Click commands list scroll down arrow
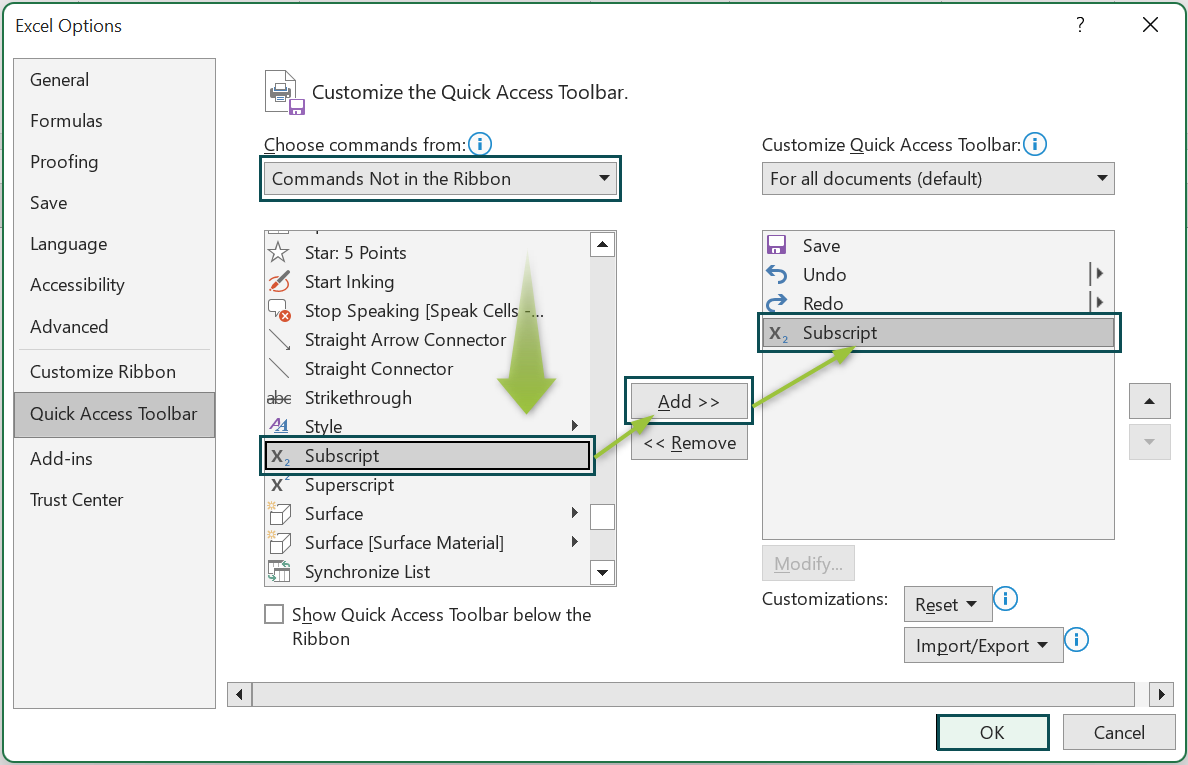Viewport: 1188px width, 765px height. pyautogui.click(x=602, y=573)
